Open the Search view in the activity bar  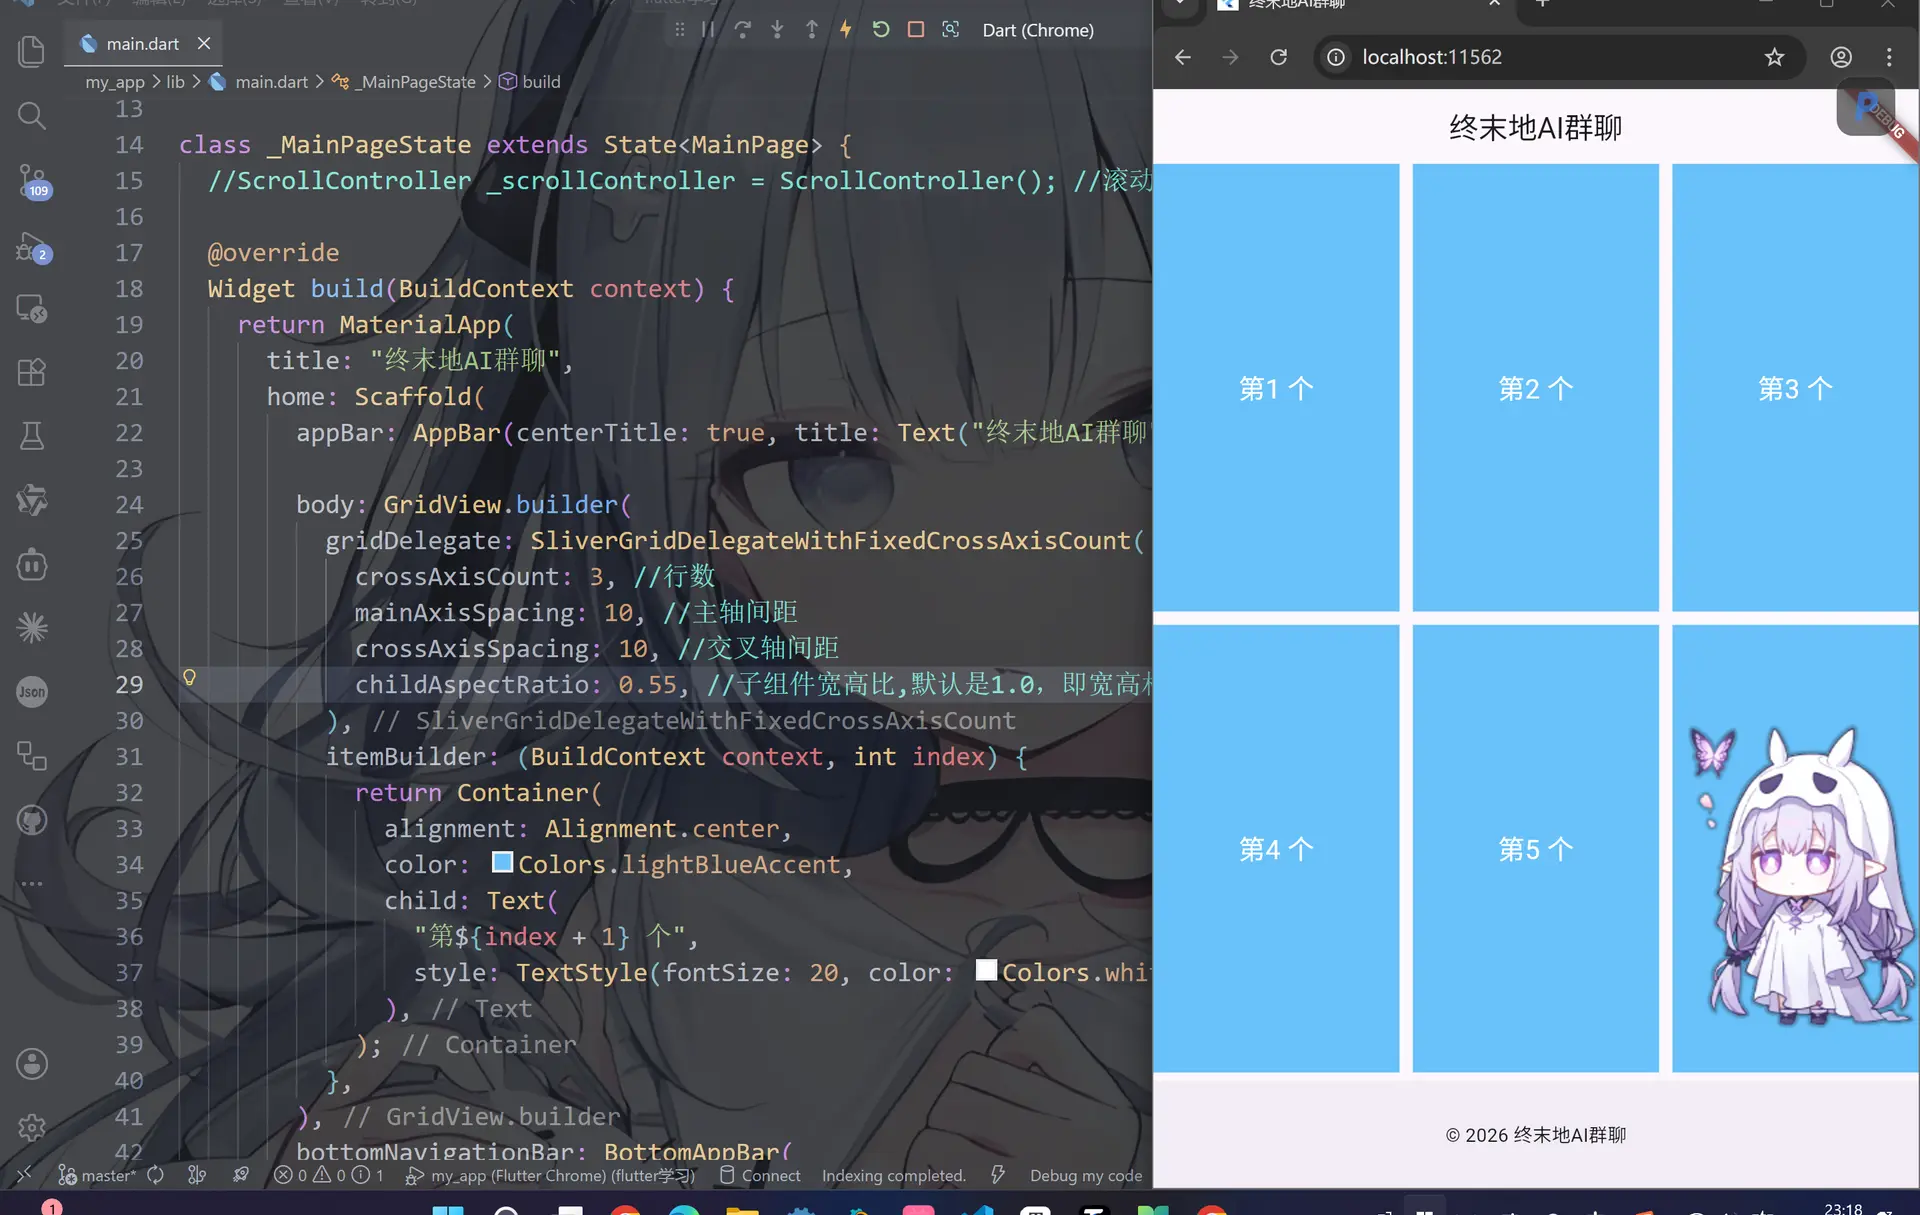pos(32,116)
